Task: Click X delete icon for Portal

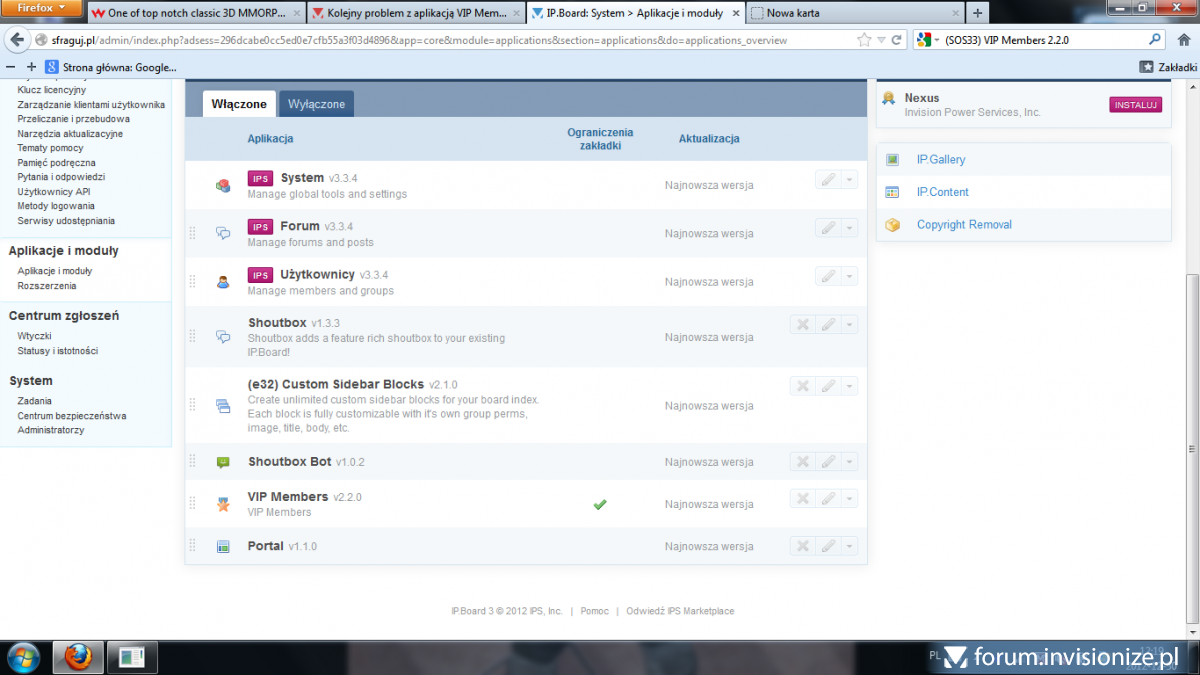Action: [x=802, y=546]
